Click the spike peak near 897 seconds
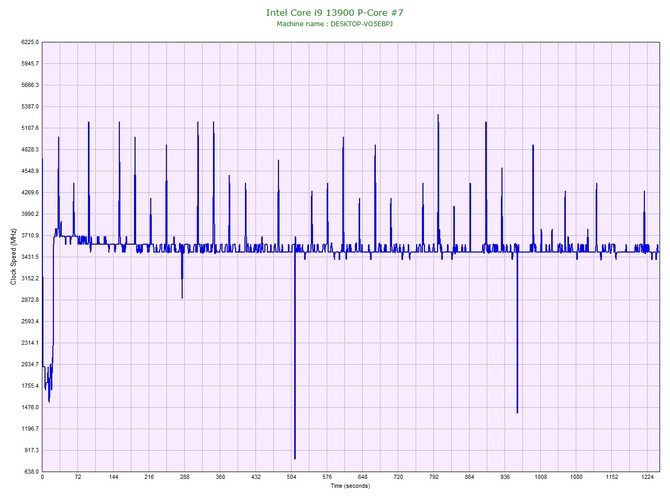The width and height of the screenshot is (670, 503). pos(486,123)
